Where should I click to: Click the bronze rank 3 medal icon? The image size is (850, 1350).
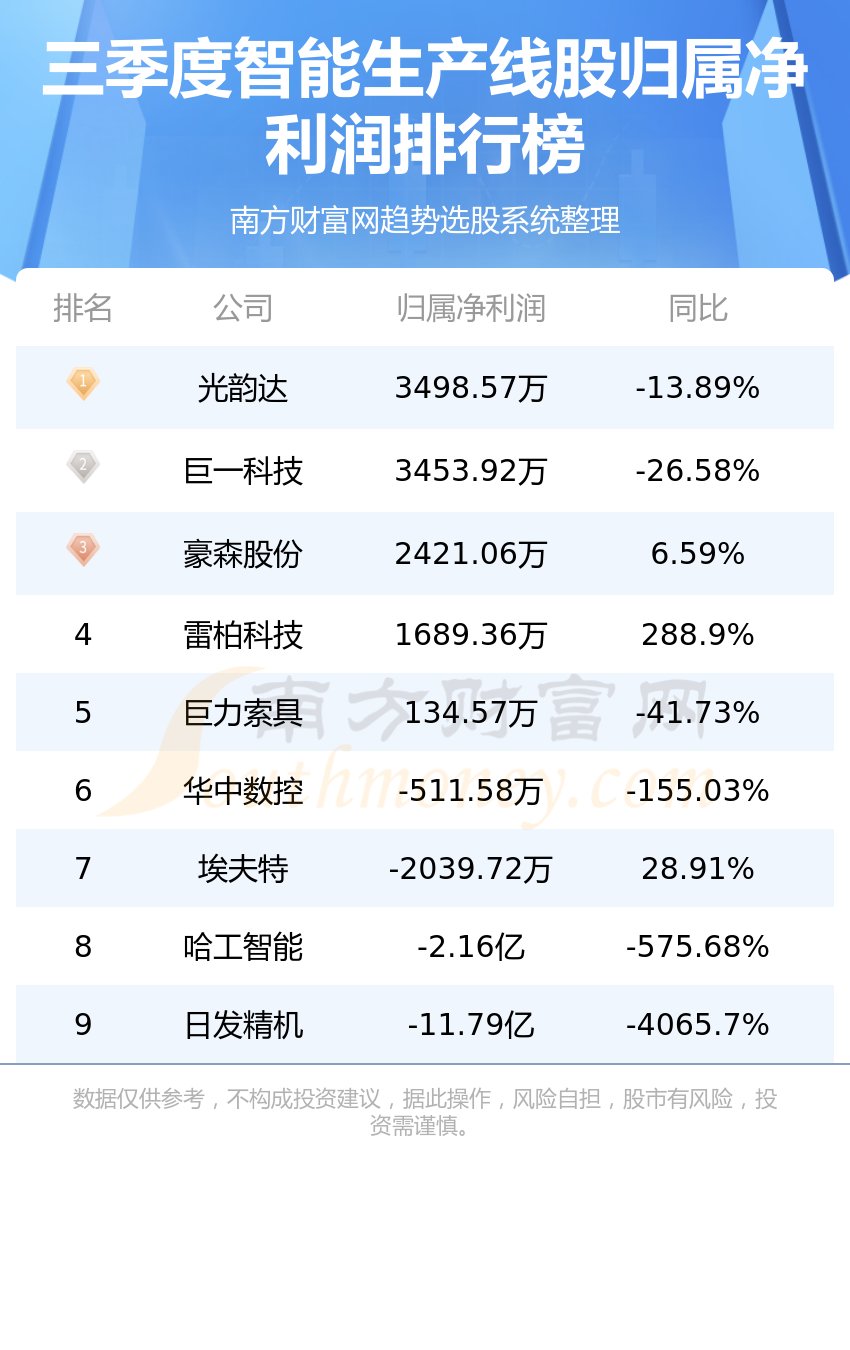[83, 550]
